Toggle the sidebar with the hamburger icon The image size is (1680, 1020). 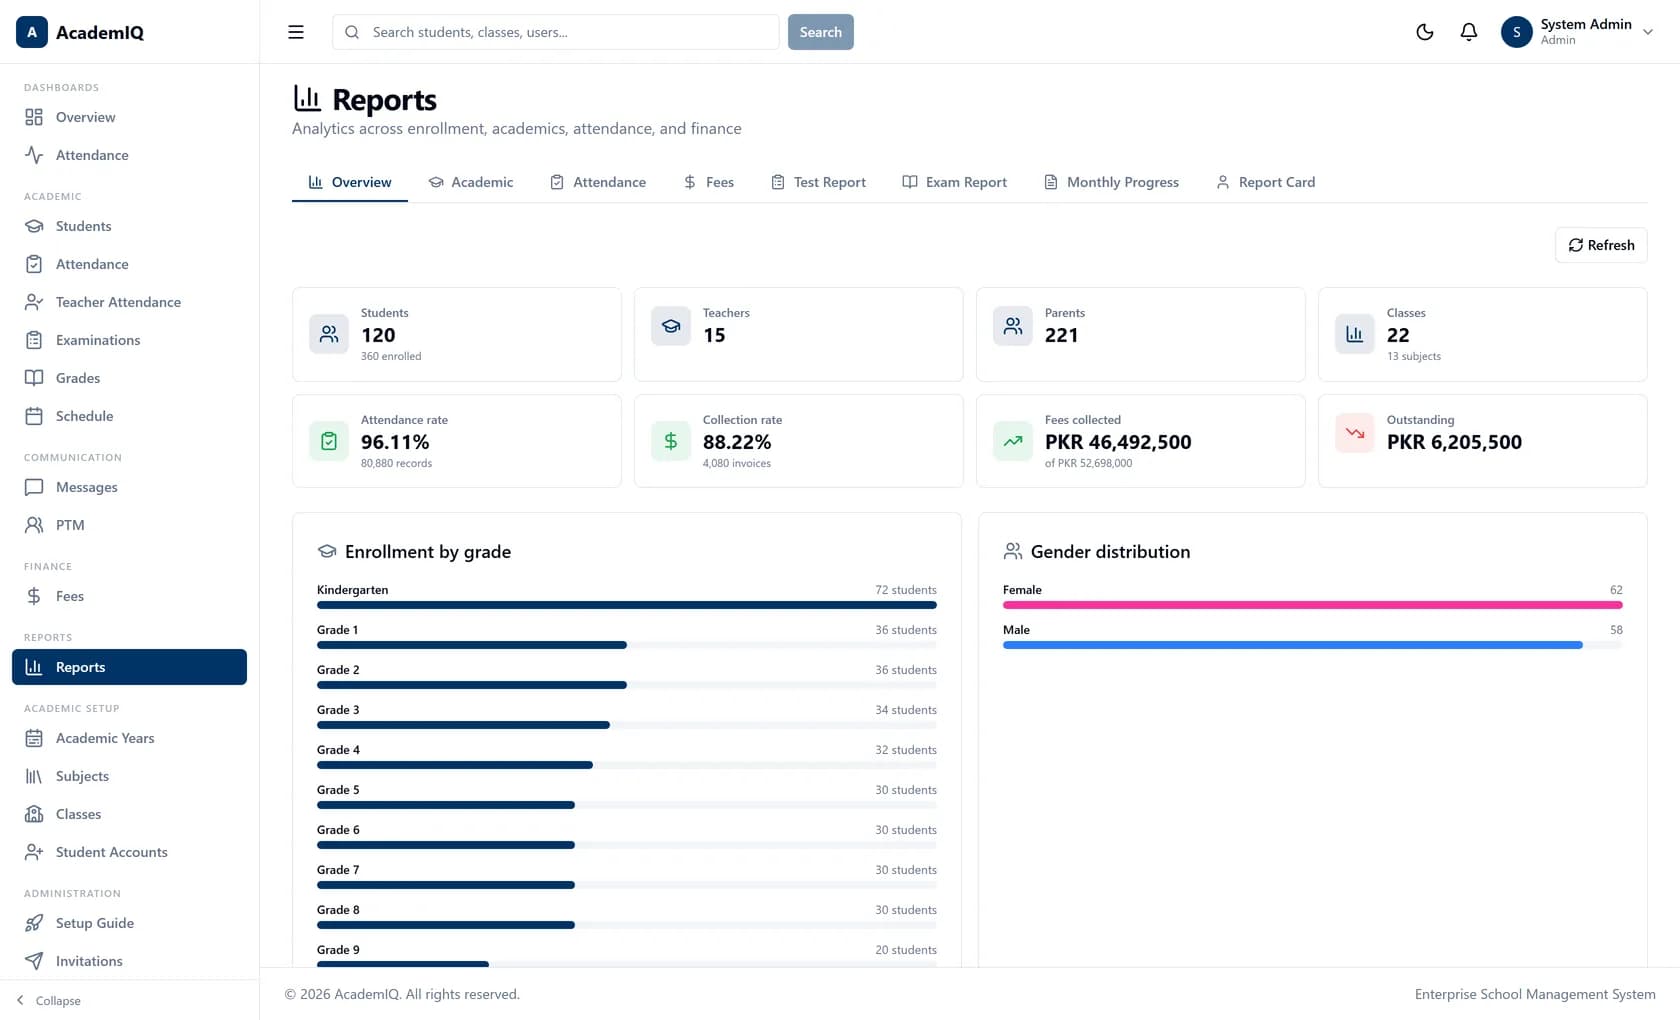click(296, 32)
